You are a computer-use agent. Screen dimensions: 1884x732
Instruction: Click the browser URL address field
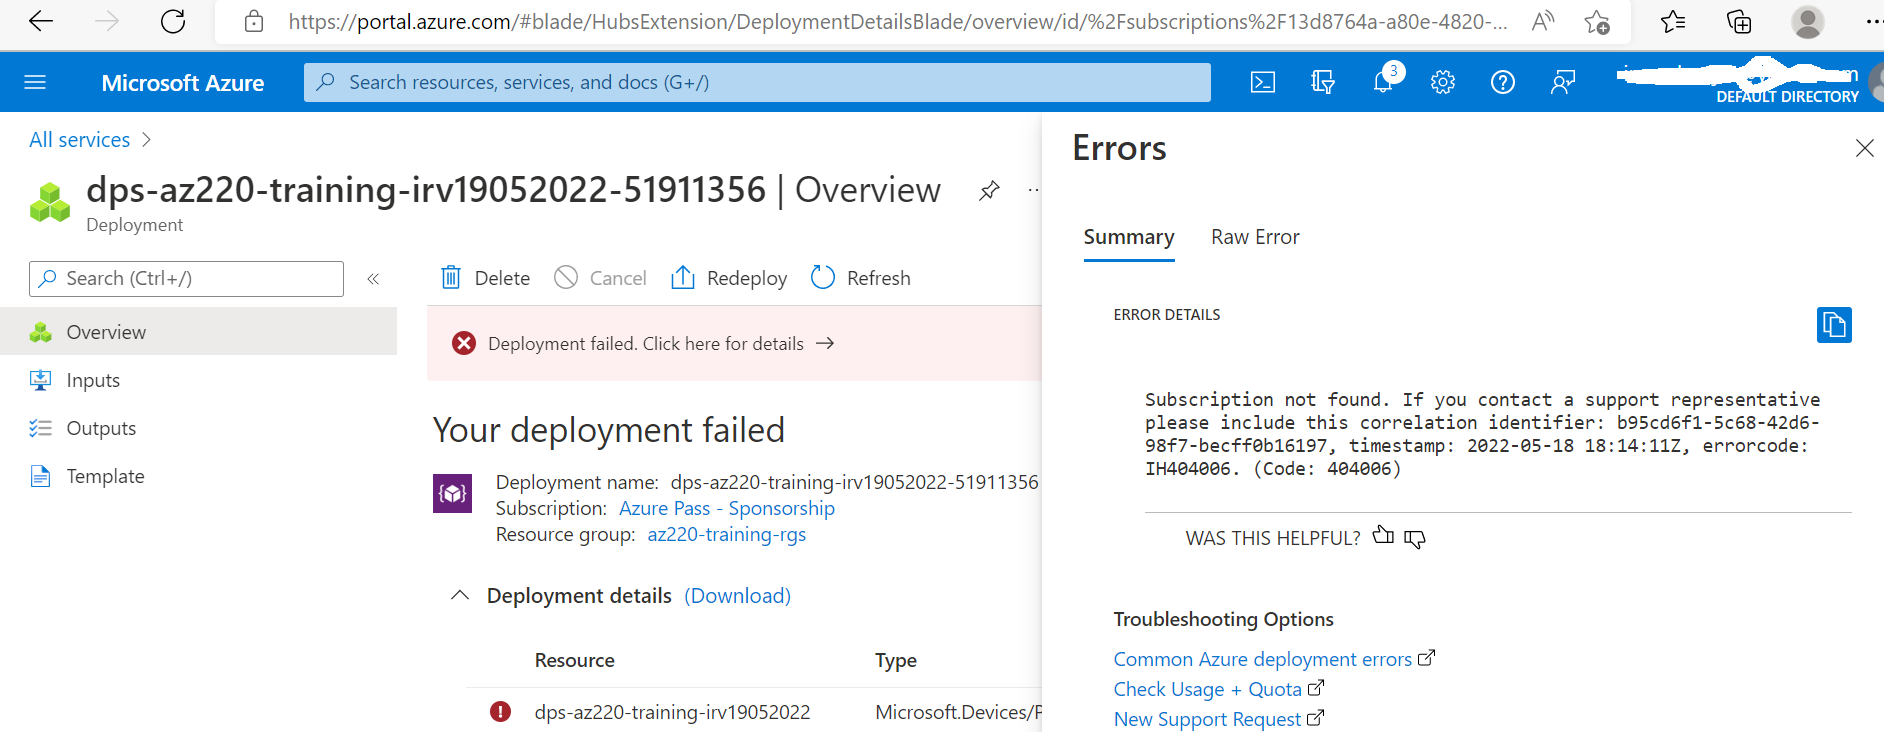coord(897,21)
